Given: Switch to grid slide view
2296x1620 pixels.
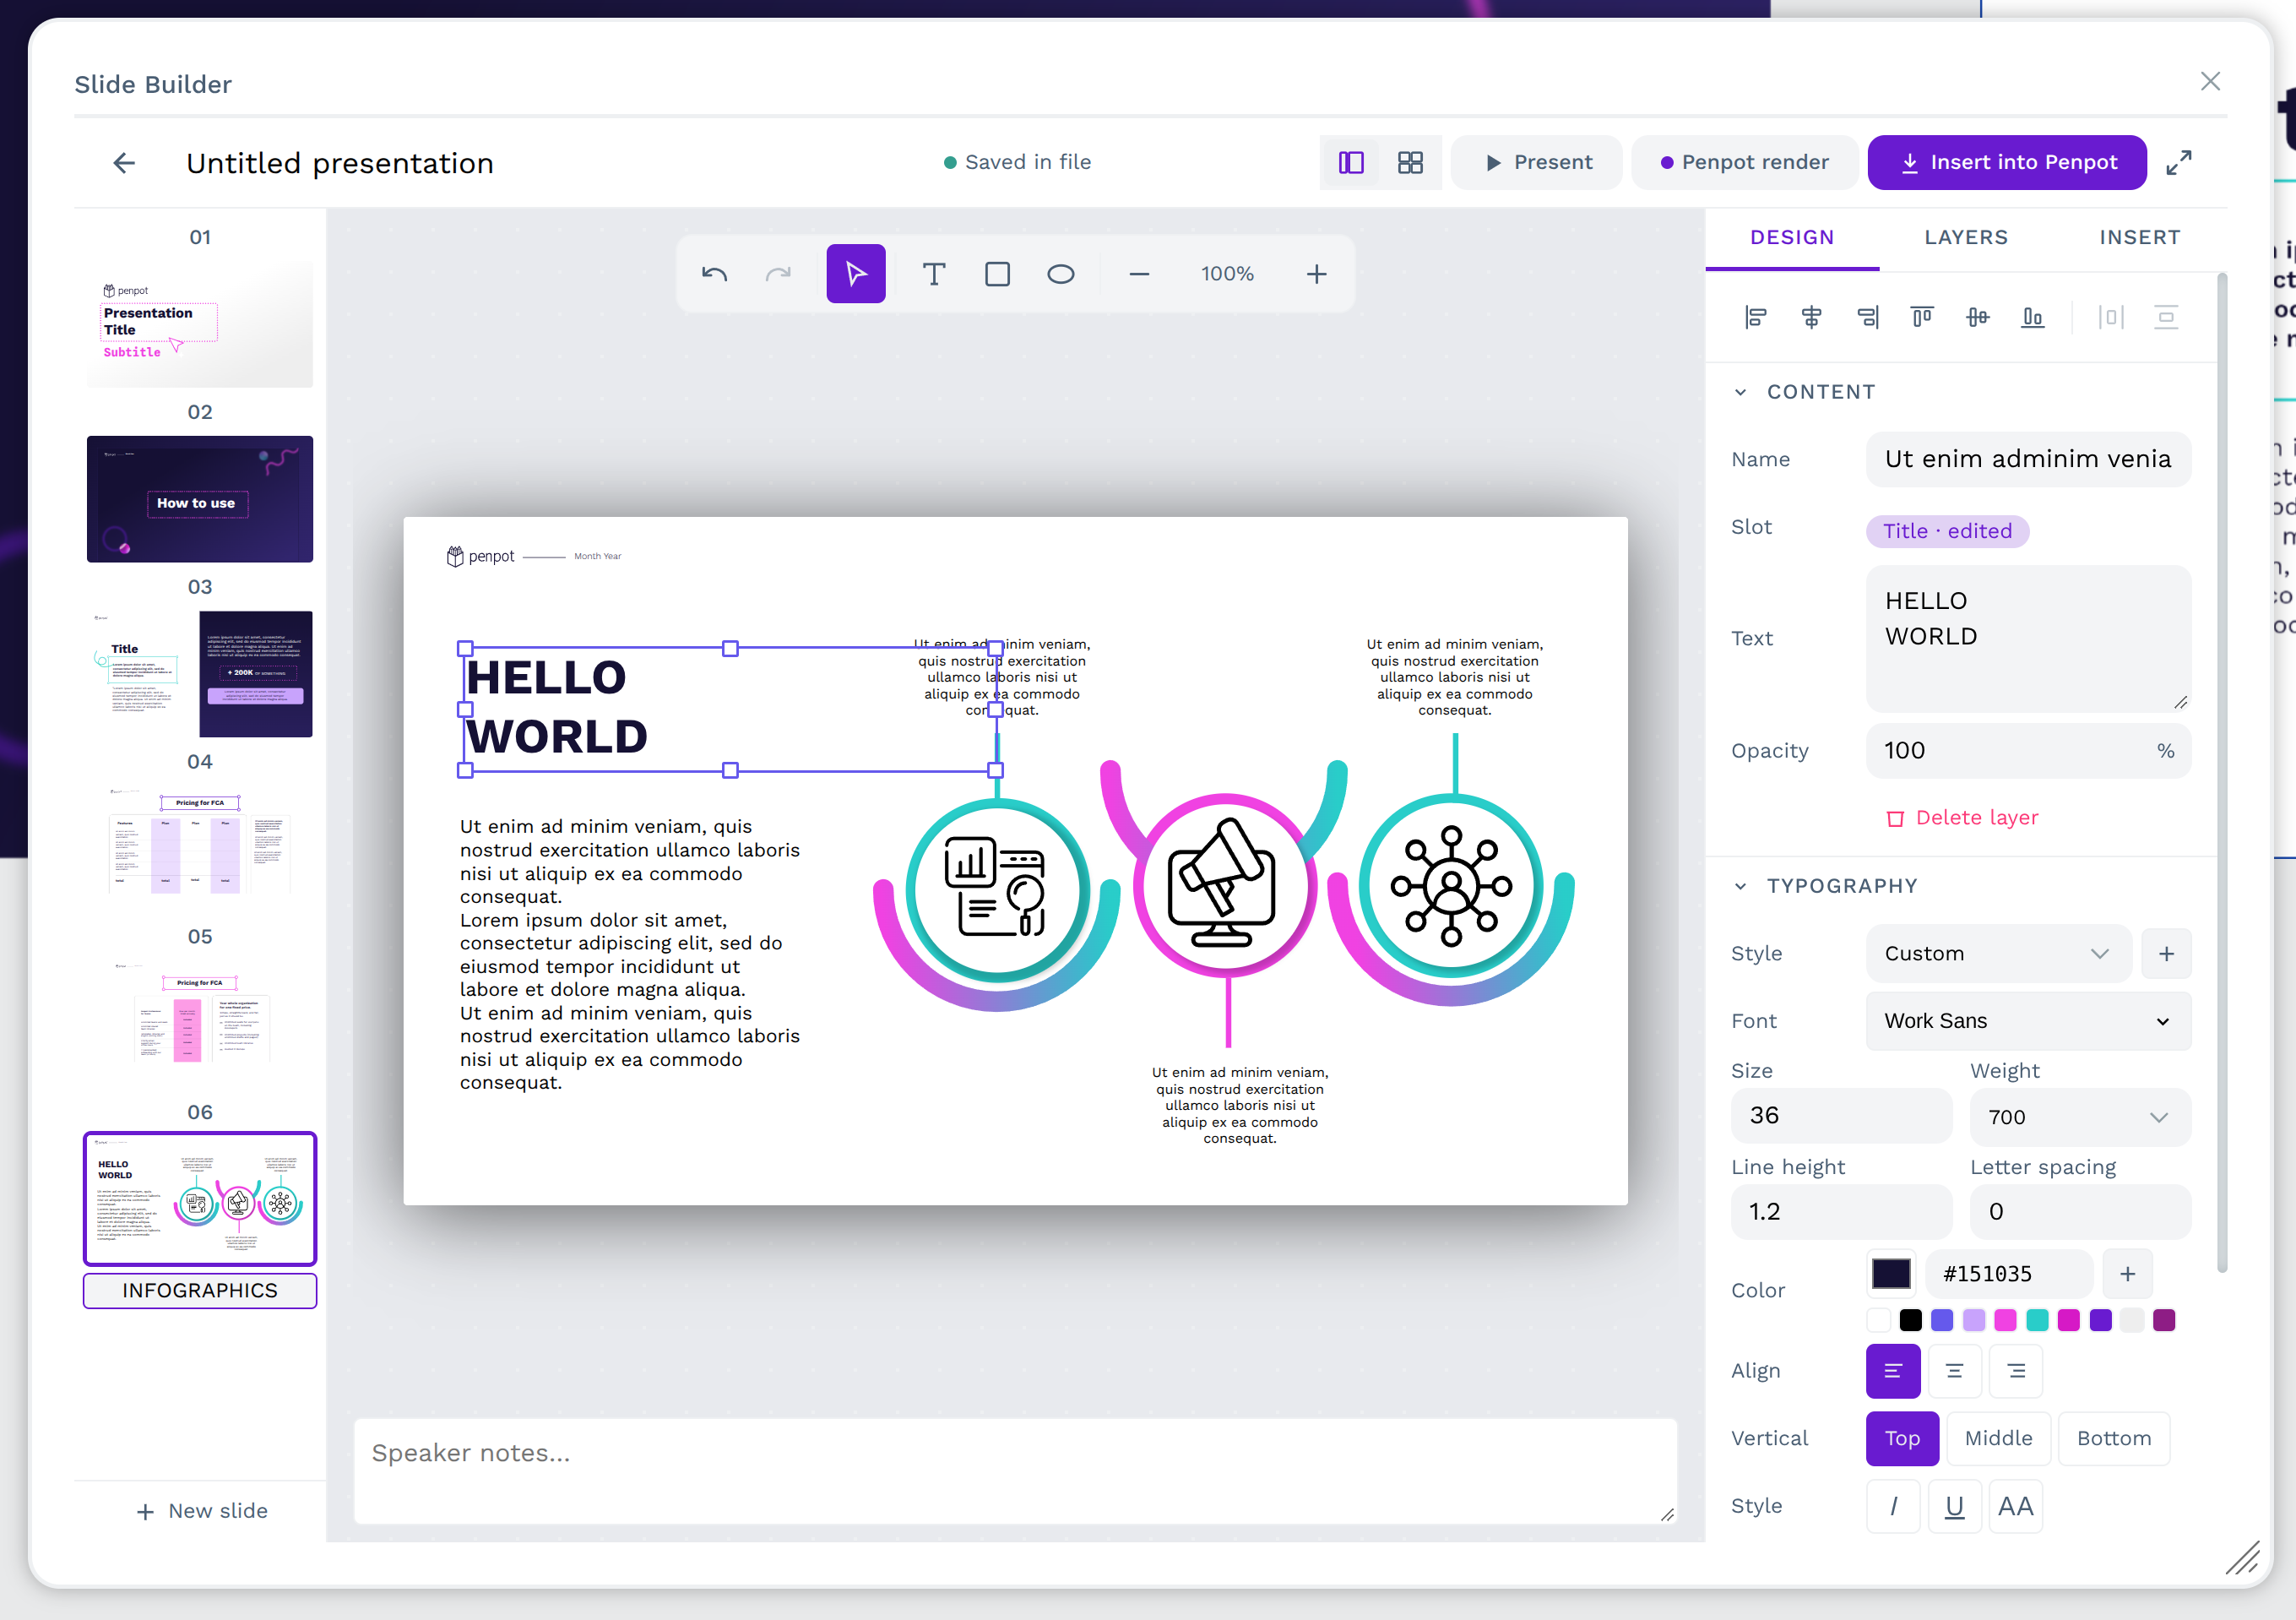Looking at the screenshot, I should pyautogui.click(x=1410, y=163).
